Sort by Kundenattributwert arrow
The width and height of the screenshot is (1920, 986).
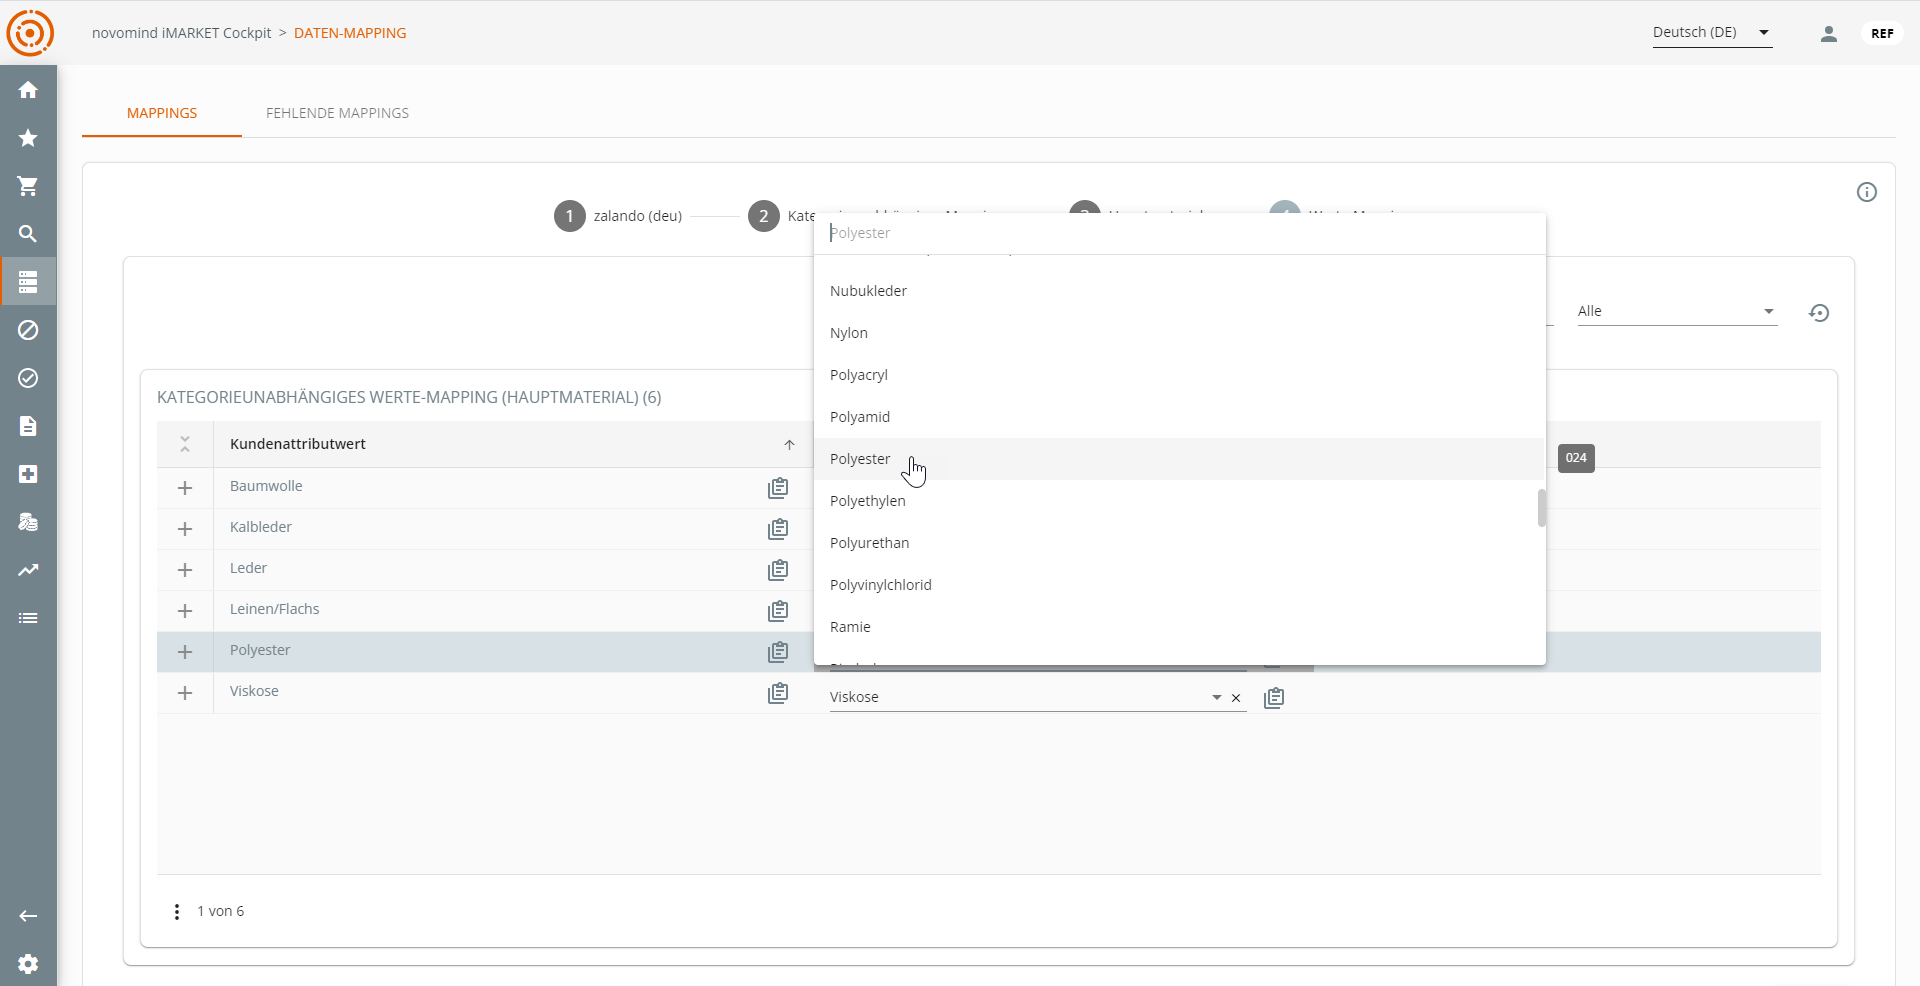pos(789,445)
